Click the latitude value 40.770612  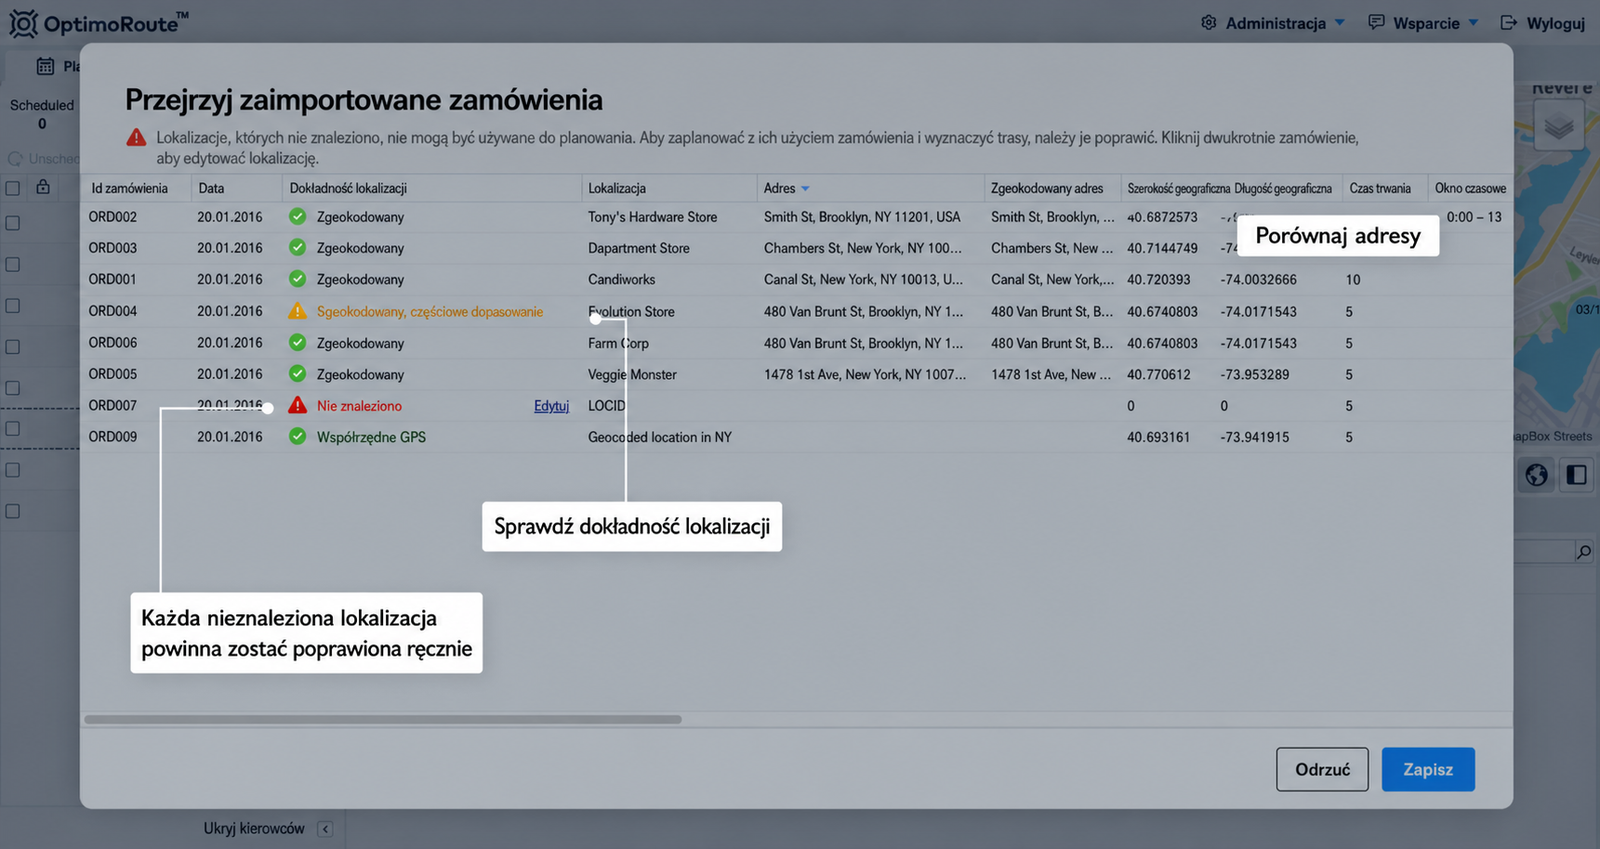(x=1159, y=374)
